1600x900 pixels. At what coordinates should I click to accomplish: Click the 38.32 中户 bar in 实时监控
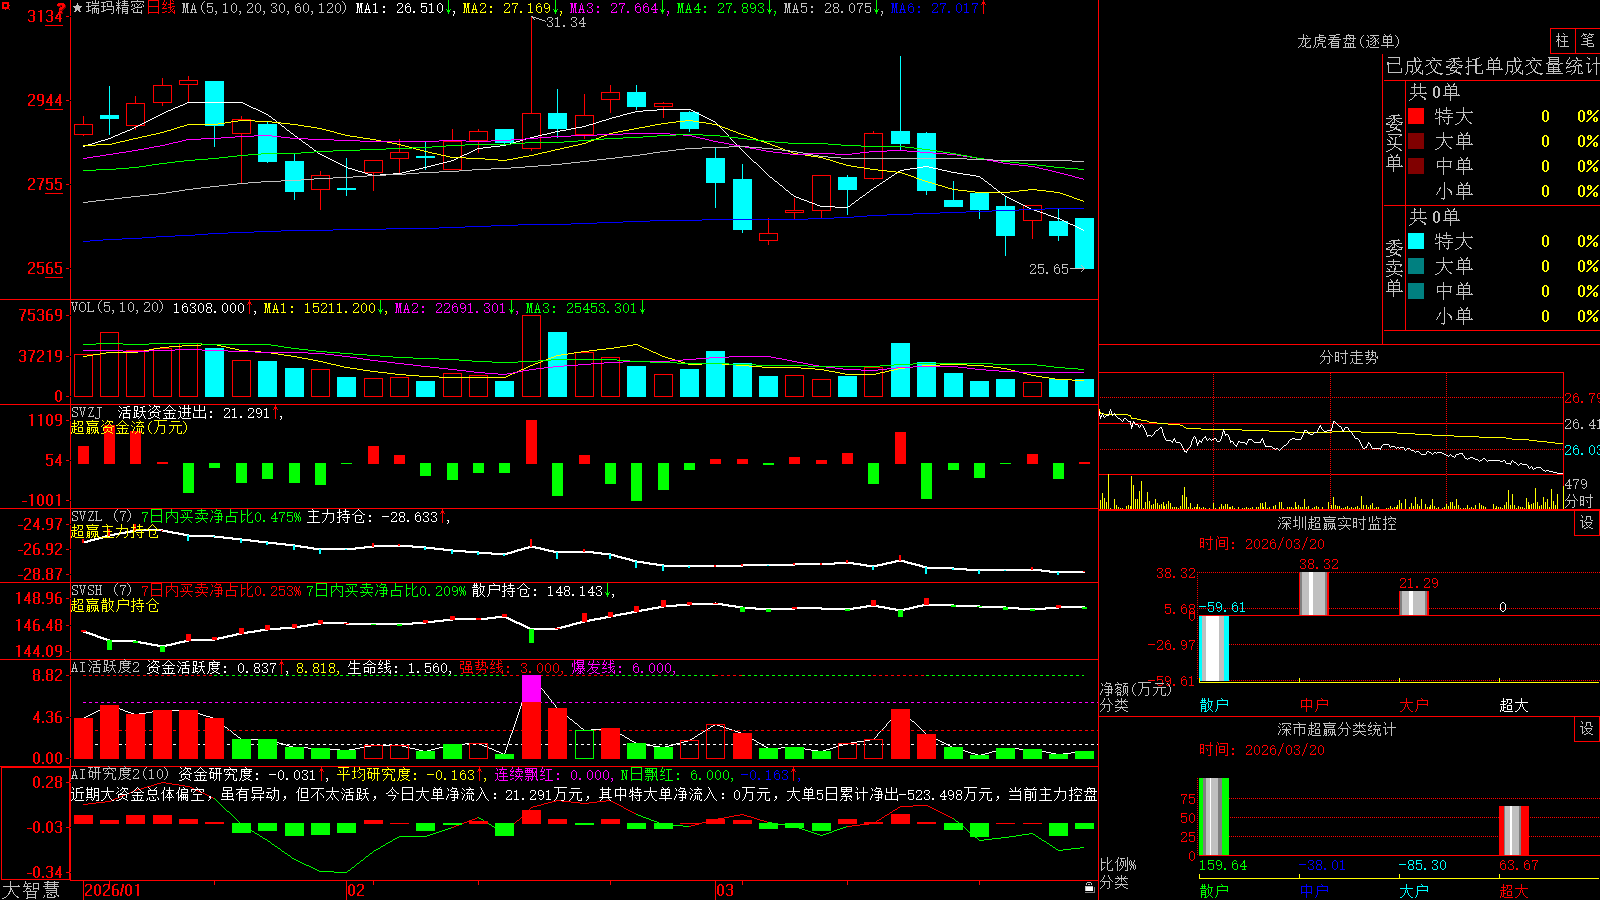pyautogui.click(x=1314, y=593)
